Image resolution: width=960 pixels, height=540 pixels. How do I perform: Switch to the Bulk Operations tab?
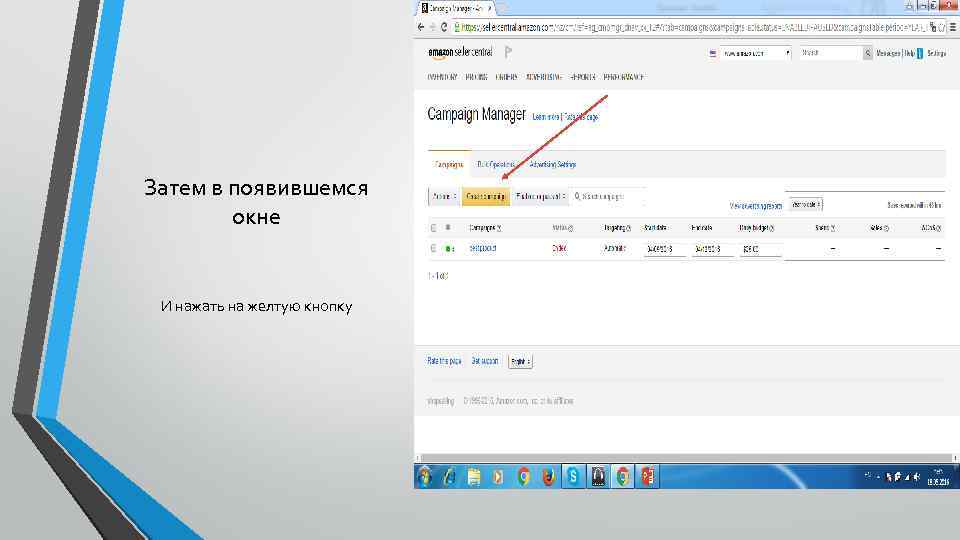pos(495,165)
